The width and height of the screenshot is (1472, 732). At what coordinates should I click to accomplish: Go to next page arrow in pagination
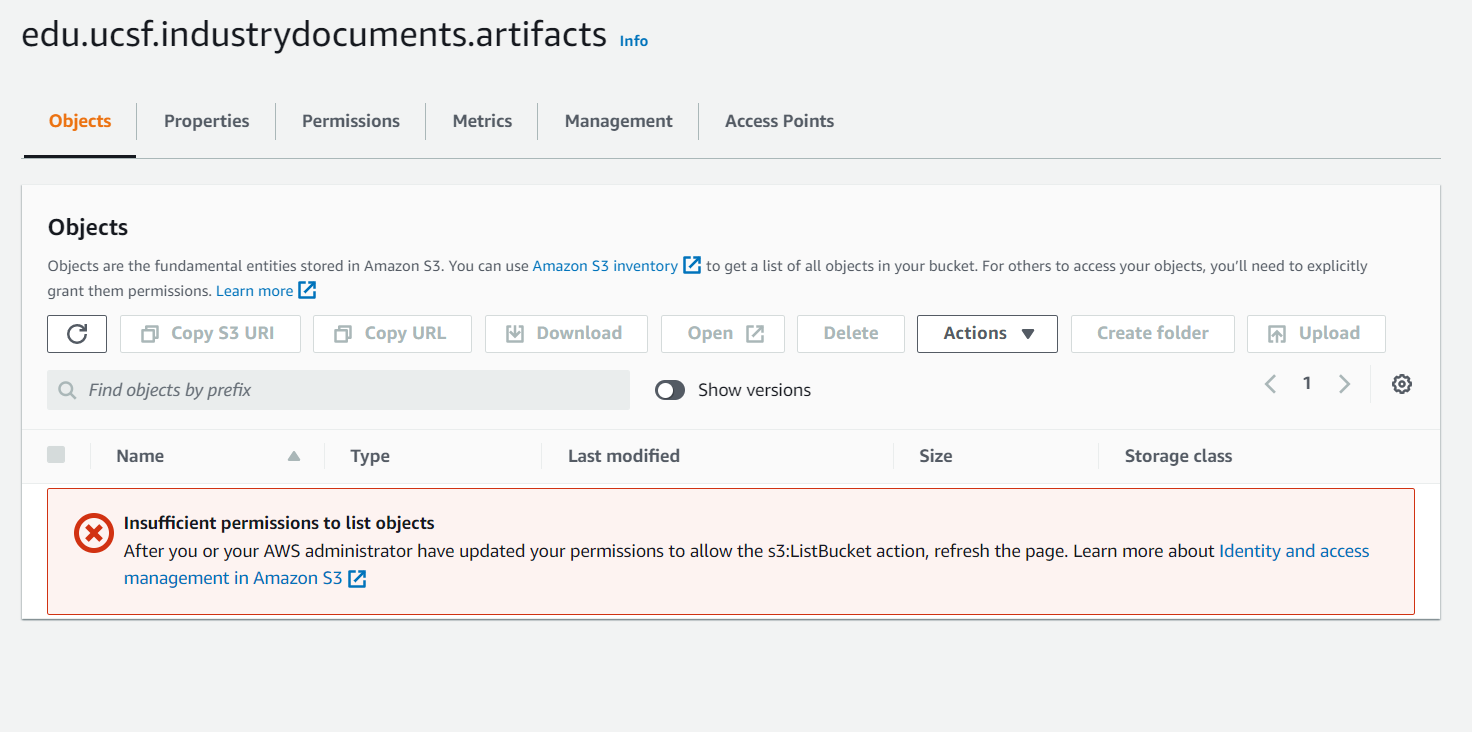(1345, 384)
